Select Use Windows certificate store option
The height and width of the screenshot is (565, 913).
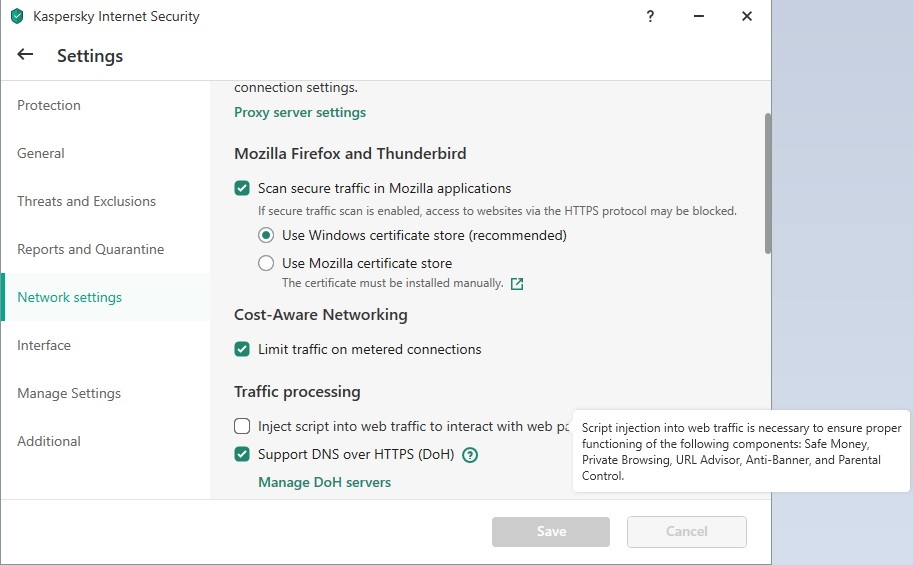[x=266, y=236]
